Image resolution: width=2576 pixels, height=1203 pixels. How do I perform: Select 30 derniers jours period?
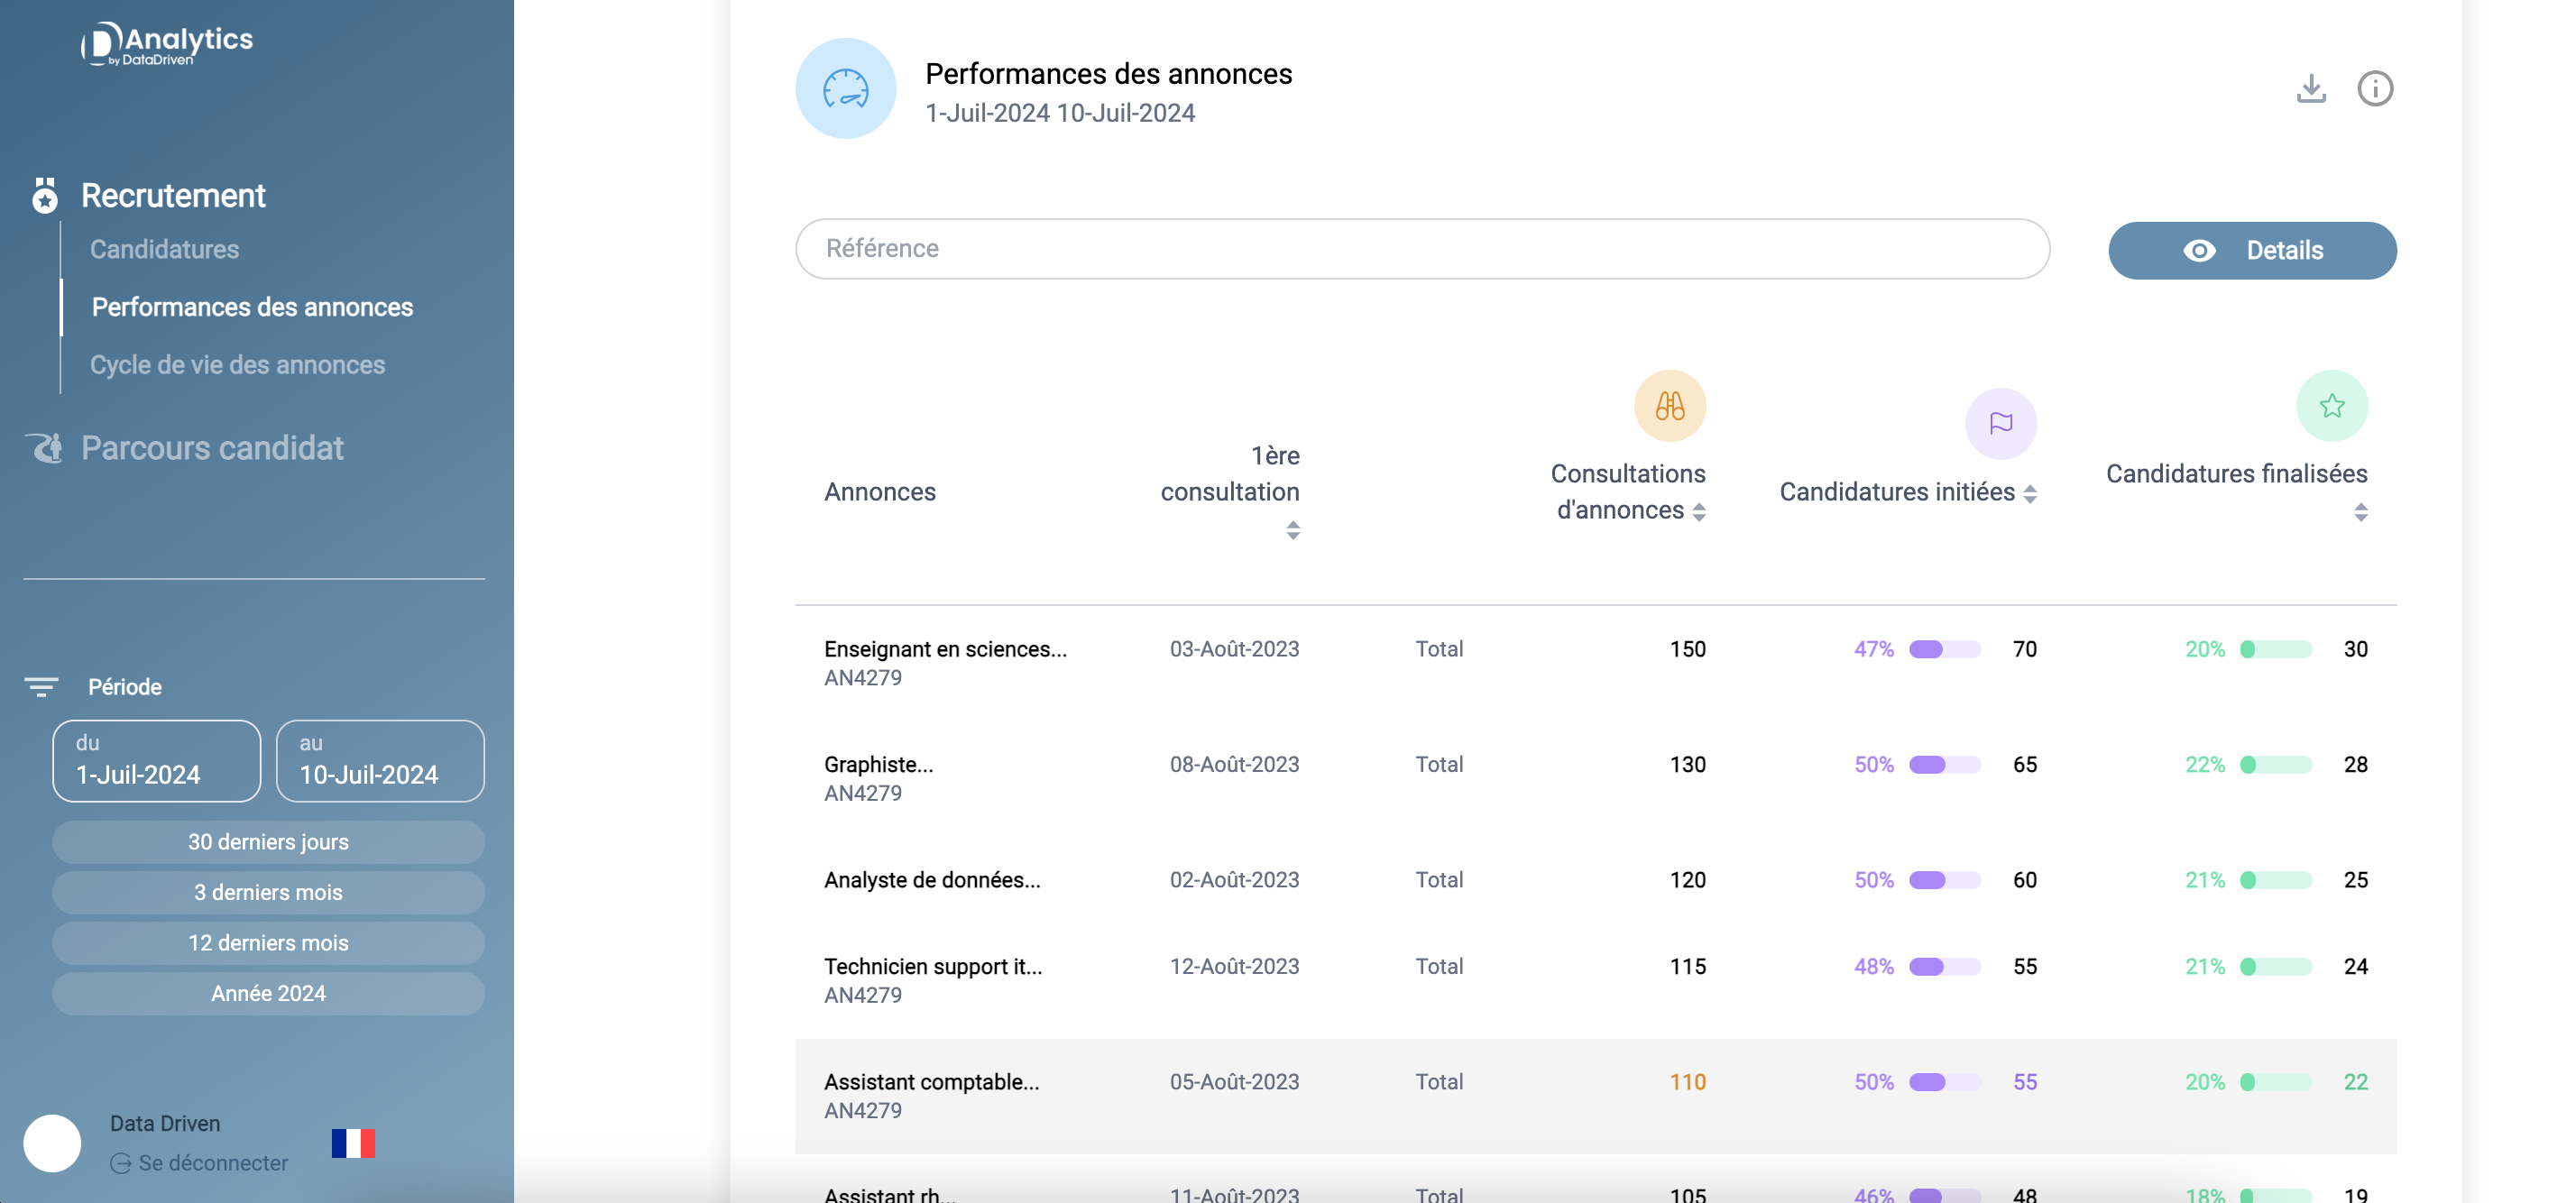(x=268, y=842)
